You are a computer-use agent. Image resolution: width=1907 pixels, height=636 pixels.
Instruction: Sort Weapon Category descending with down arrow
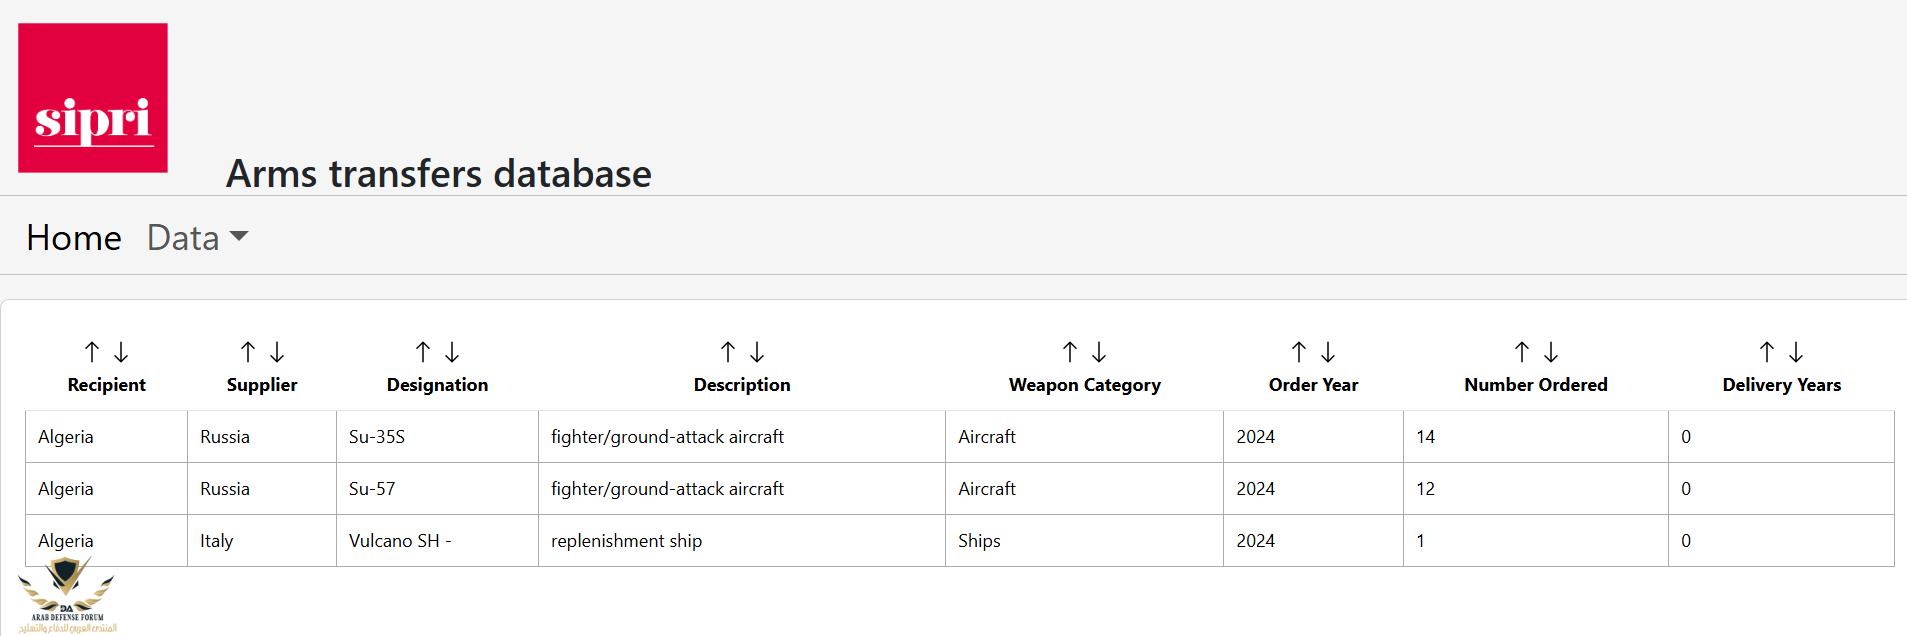pos(1099,352)
